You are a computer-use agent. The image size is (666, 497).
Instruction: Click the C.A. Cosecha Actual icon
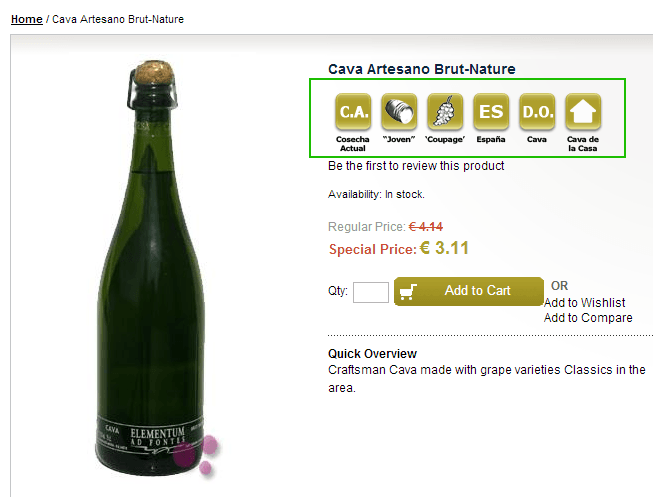[353, 112]
